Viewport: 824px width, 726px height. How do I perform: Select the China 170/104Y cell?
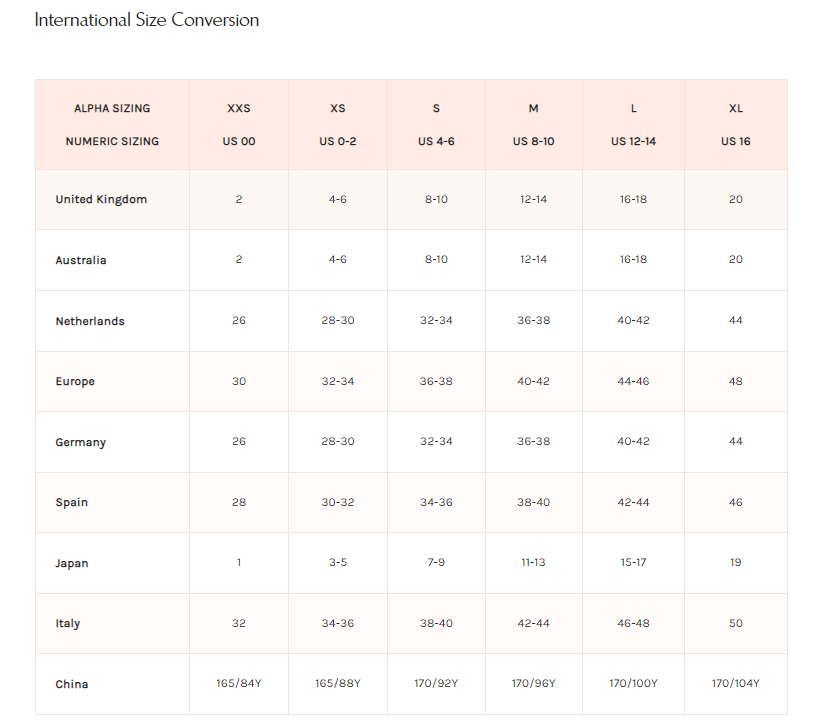(736, 683)
